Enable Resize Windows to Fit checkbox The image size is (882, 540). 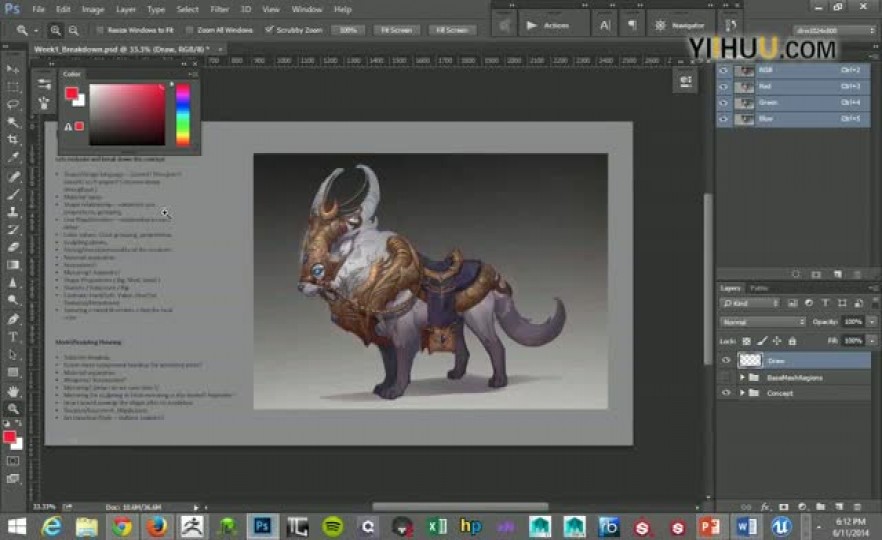[100, 30]
